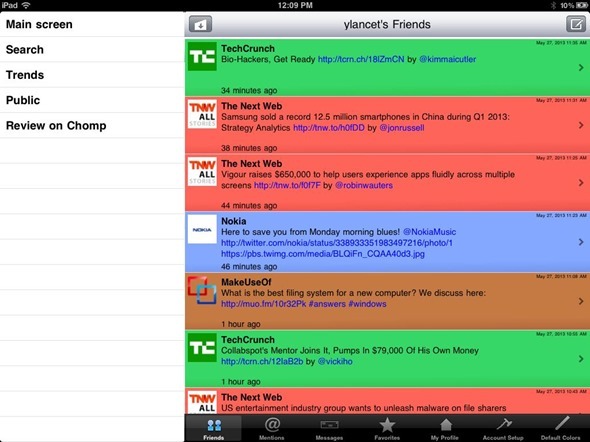Viewport: 590px width, 442px height.
Task: Open MakeUseOf tweet details chevron
Action: [x=581, y=301]
